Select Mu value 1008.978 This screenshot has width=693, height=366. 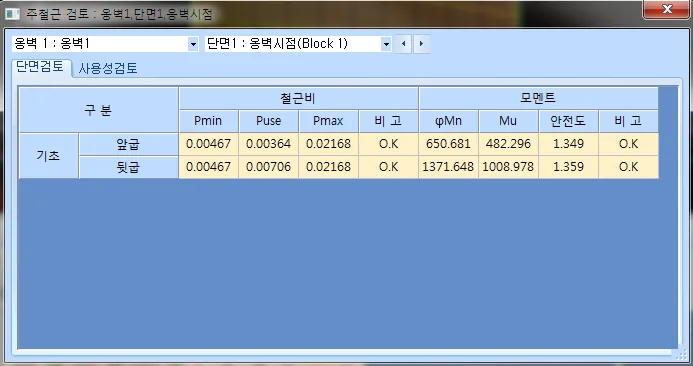pos(508,167)
